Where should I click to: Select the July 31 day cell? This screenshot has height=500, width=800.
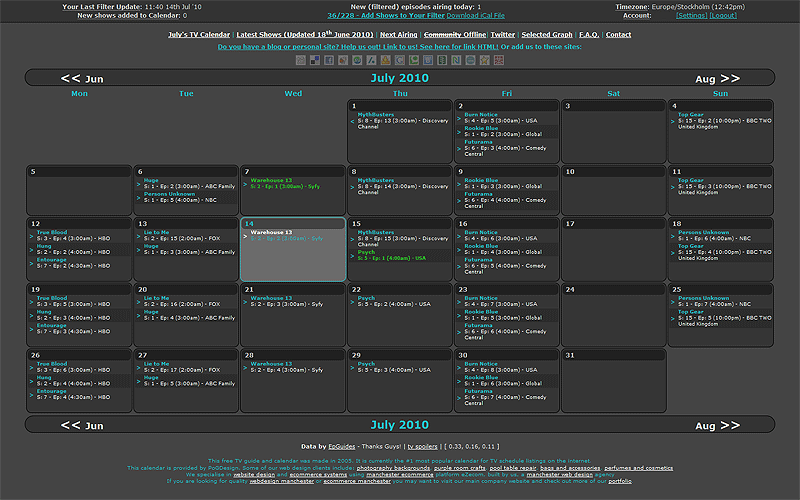pos(613,381)
